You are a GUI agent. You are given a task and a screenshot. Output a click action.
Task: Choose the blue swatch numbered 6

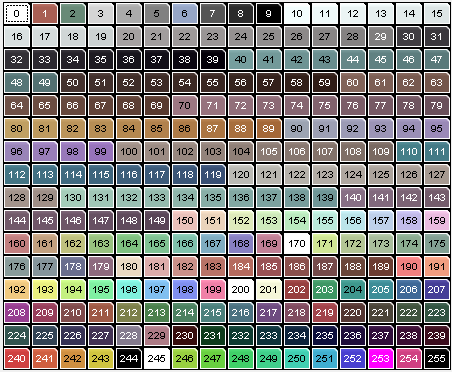coord(185,13)
